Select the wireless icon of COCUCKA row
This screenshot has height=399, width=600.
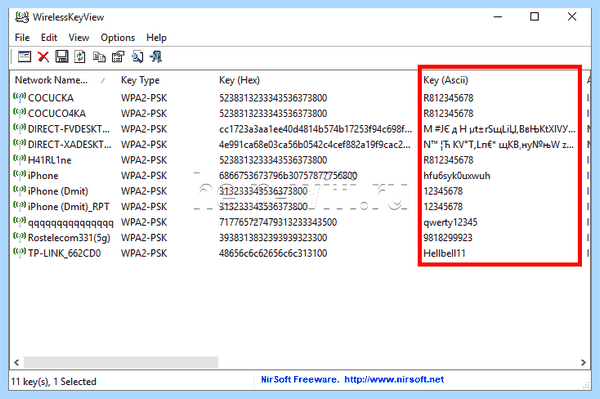20,98
